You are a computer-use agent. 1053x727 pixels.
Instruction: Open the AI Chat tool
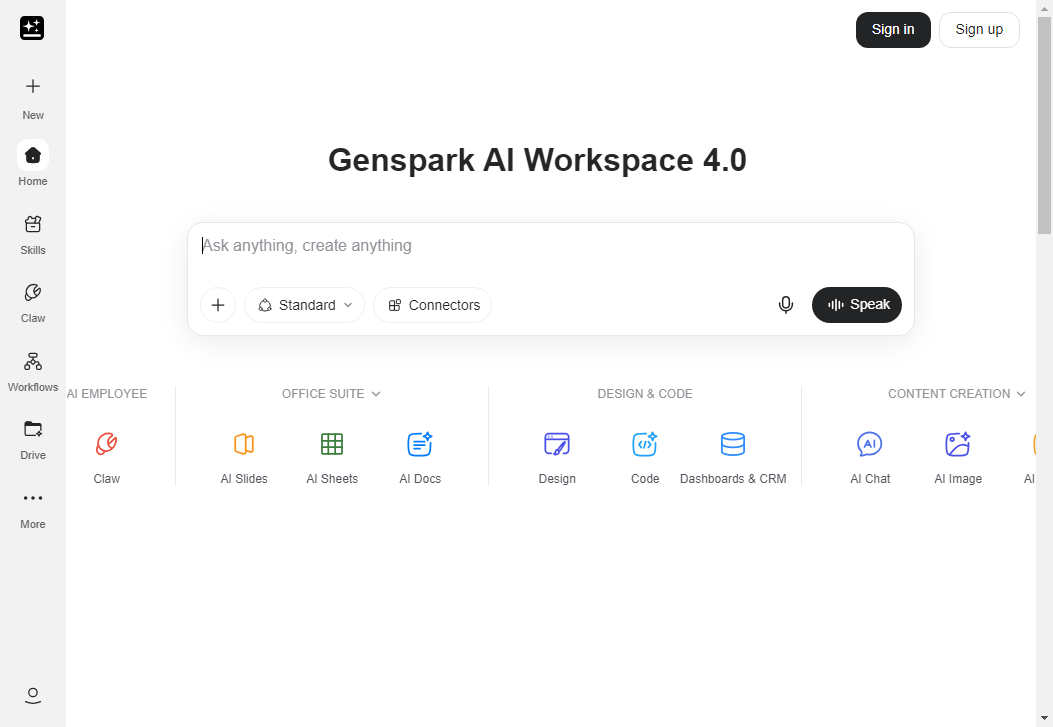point(870,458)
